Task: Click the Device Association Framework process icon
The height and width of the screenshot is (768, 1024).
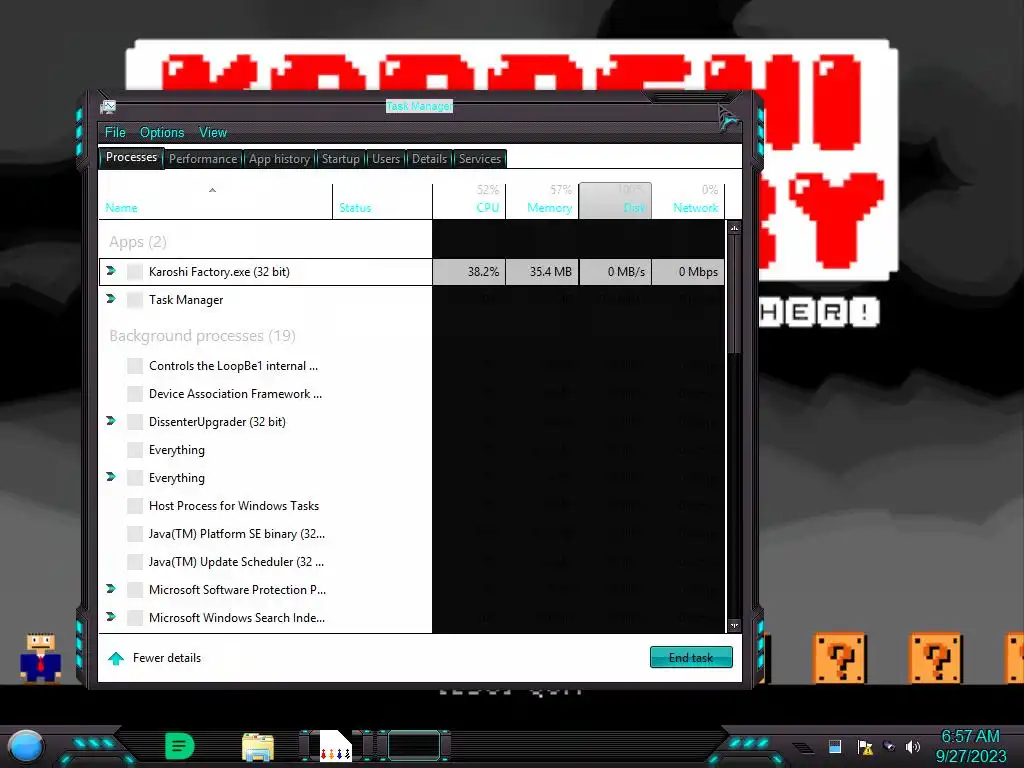Action: point(135,394)
